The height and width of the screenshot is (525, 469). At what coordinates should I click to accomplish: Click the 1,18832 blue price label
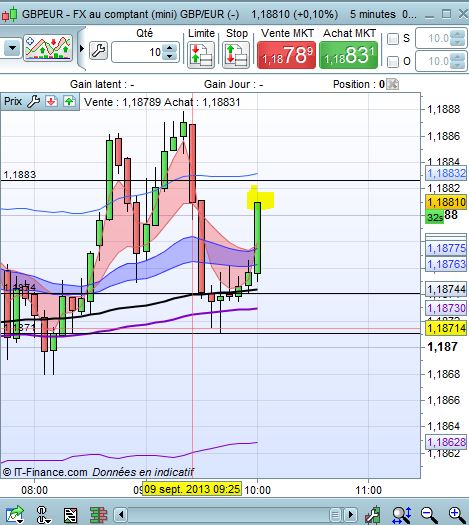click(x=446, y=173)
